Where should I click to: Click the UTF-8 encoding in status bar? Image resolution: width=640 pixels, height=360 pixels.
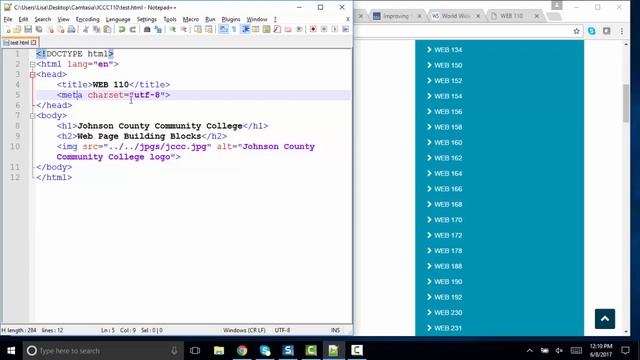coord(282,330)
